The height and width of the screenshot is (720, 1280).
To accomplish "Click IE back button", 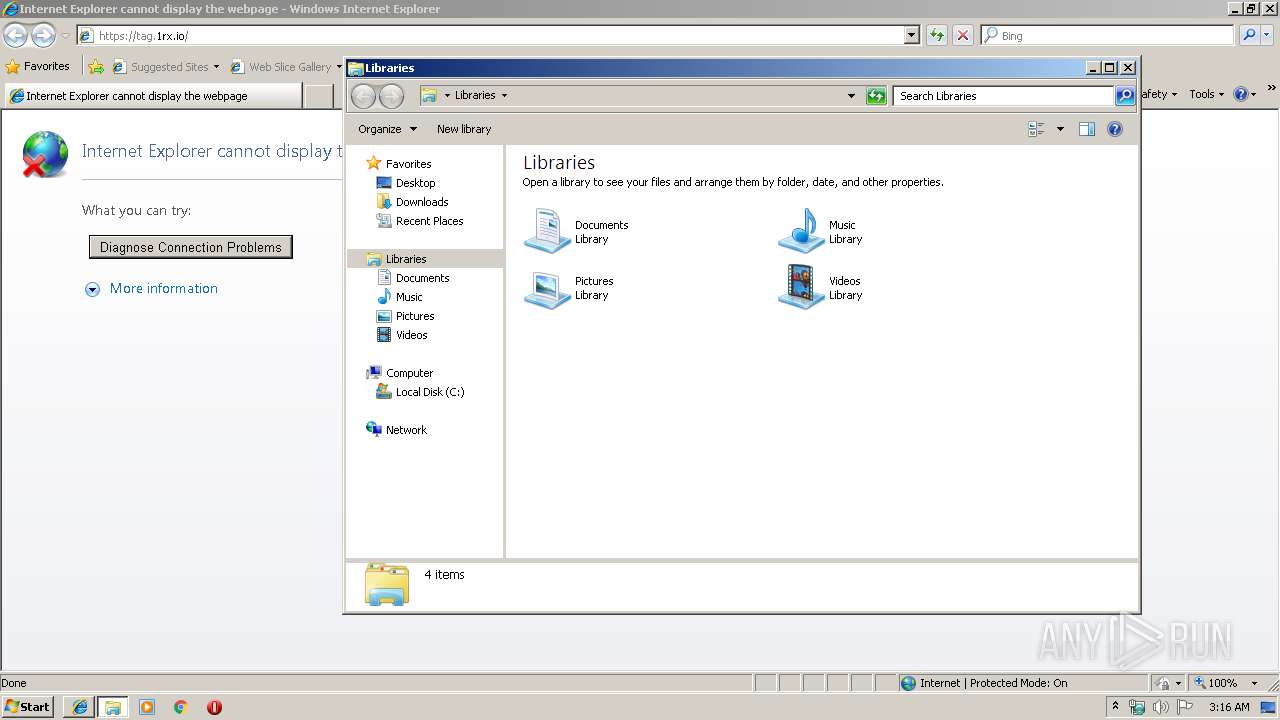I will [x=16, y=36].
